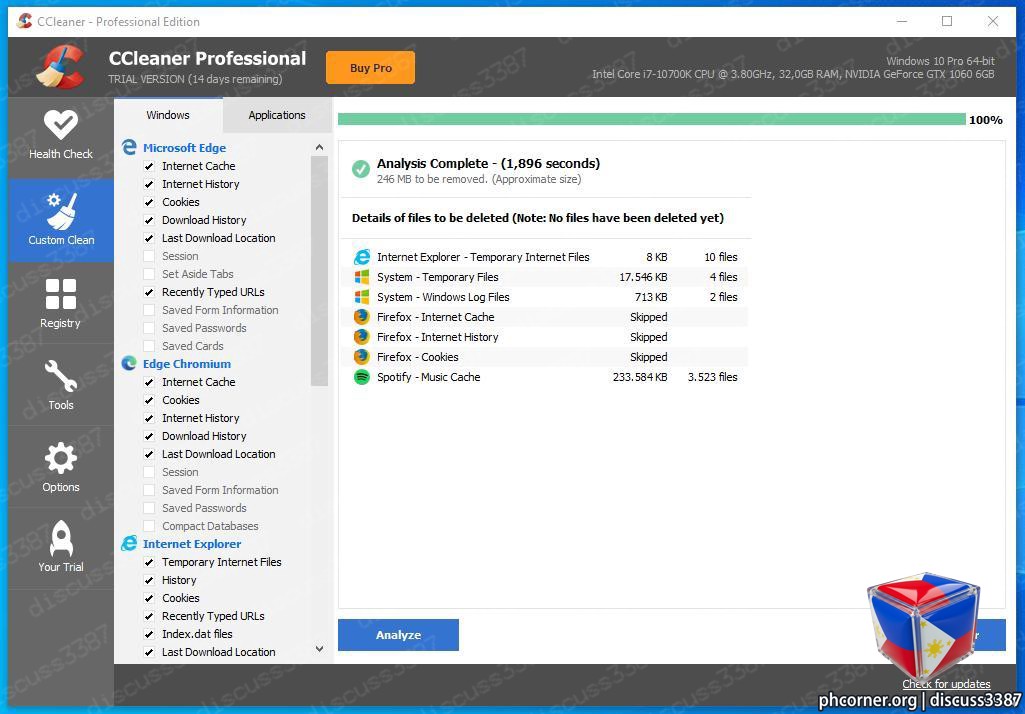Screen dimensions: 1025x714
Task: Uncheck Edge Chromium Last Download Location
Action: 149,454
